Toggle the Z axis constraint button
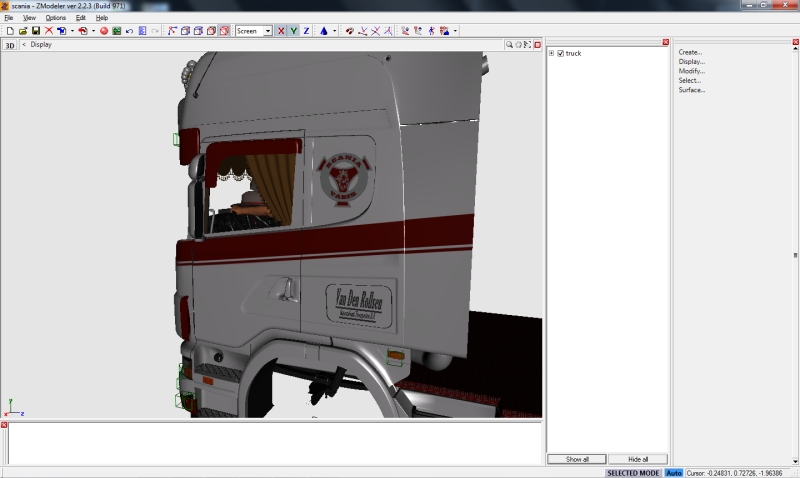This screenshot has width=800, height=478. pyautogui.click(x=306, y=31)
